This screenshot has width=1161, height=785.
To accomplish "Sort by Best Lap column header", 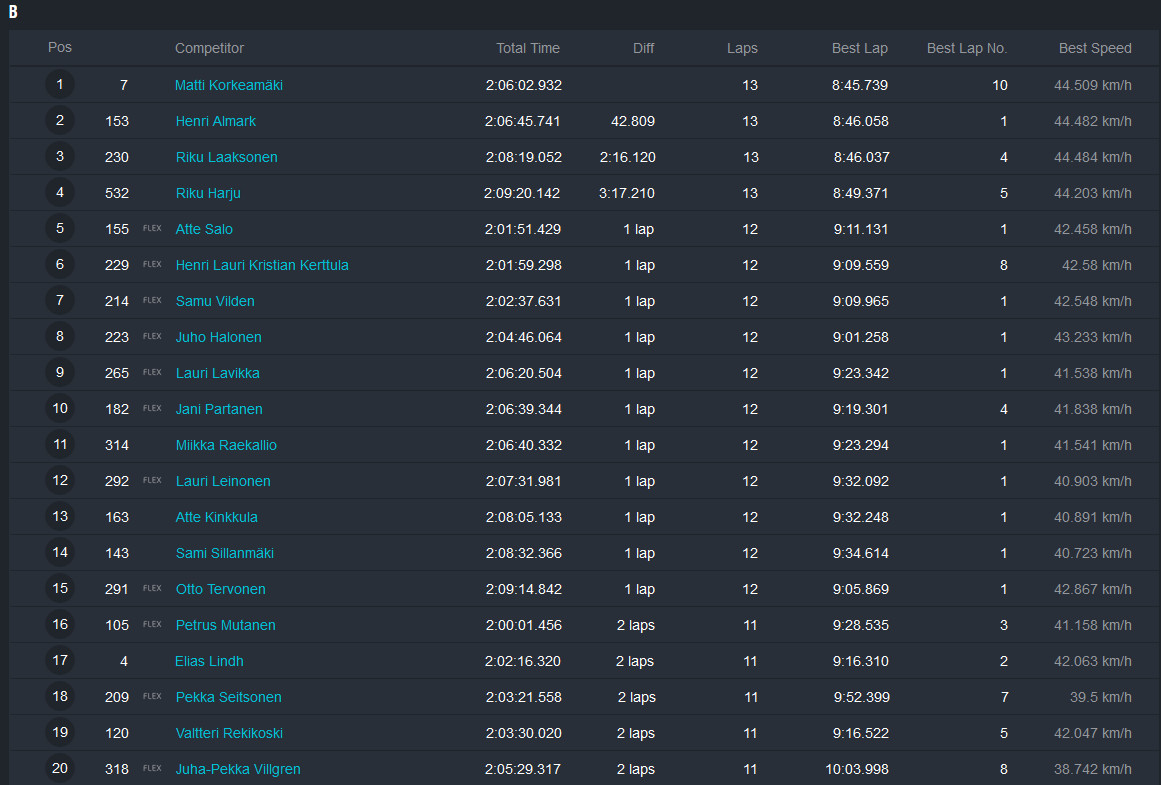I will 859,48.
